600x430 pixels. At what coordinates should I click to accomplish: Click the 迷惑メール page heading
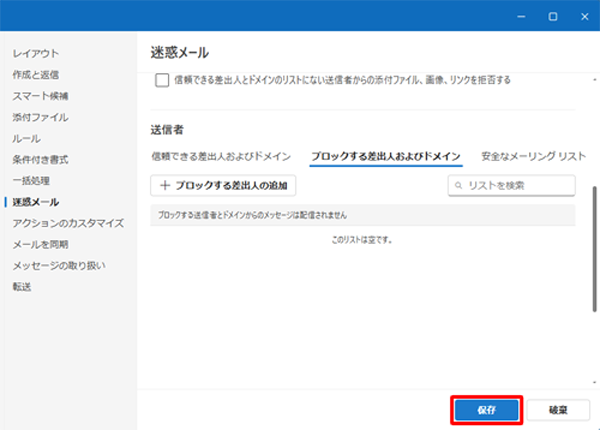click(x=180, y=53)
